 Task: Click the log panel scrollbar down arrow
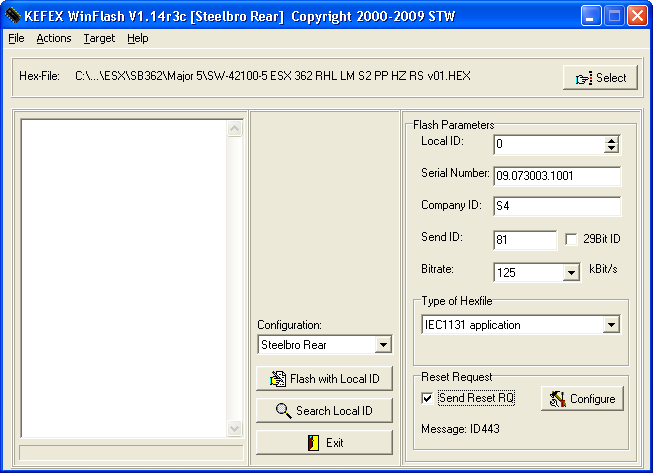235,429
